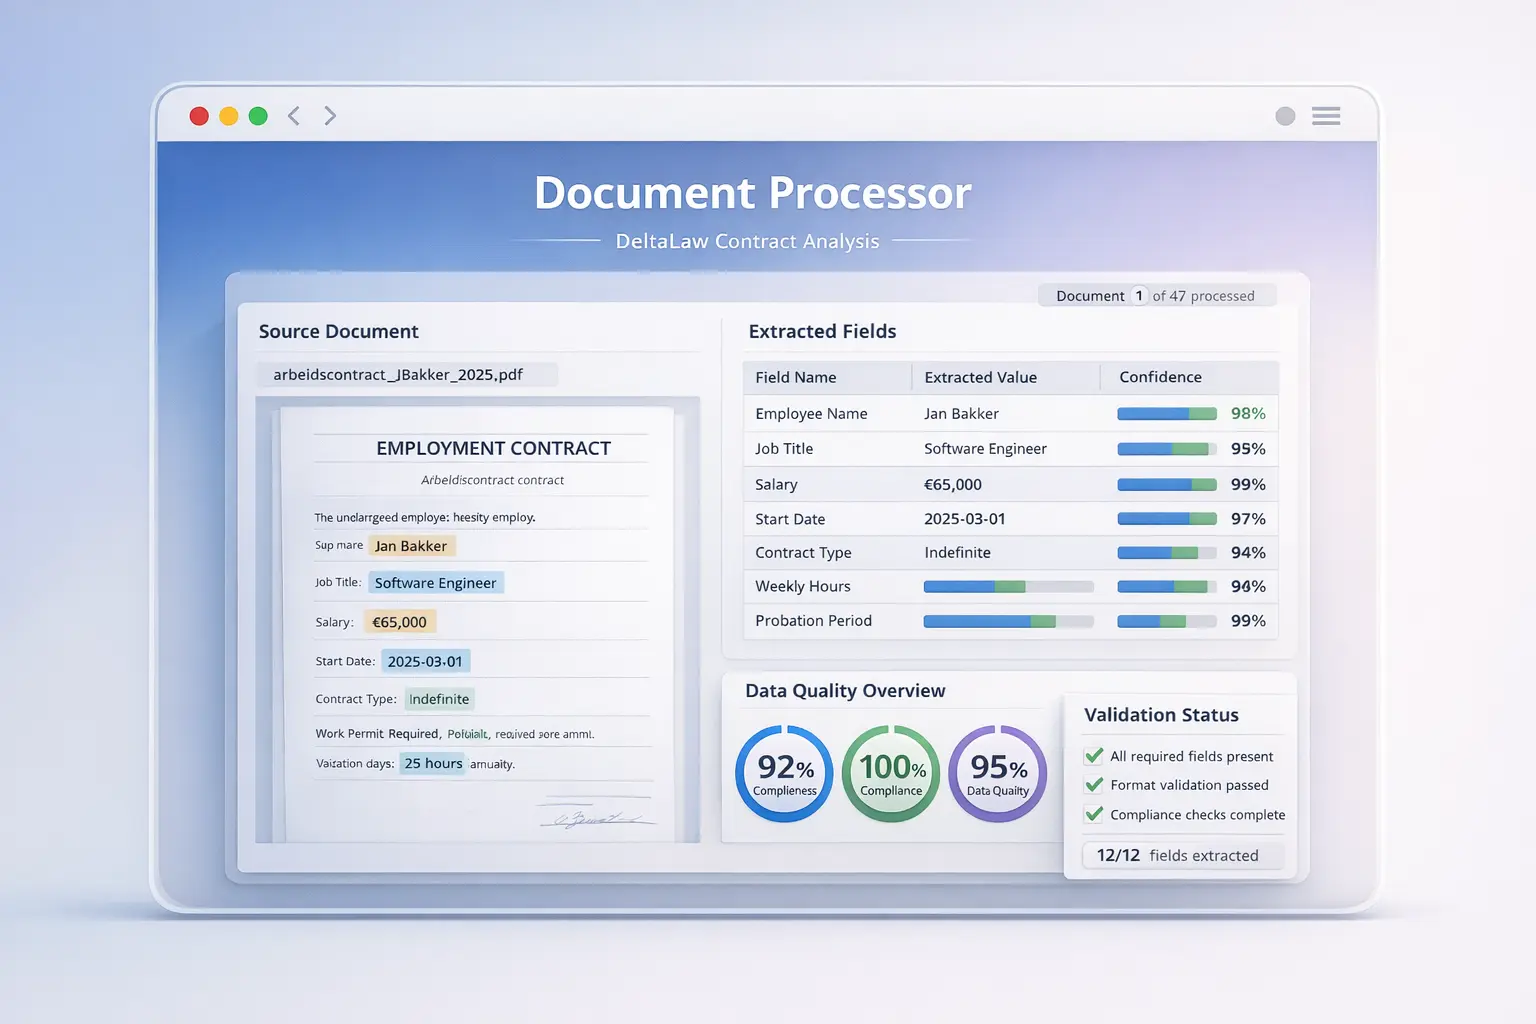Click the Extracted Value column header
This screenshot has height=1024, width=1536.
tap(980, 377)
